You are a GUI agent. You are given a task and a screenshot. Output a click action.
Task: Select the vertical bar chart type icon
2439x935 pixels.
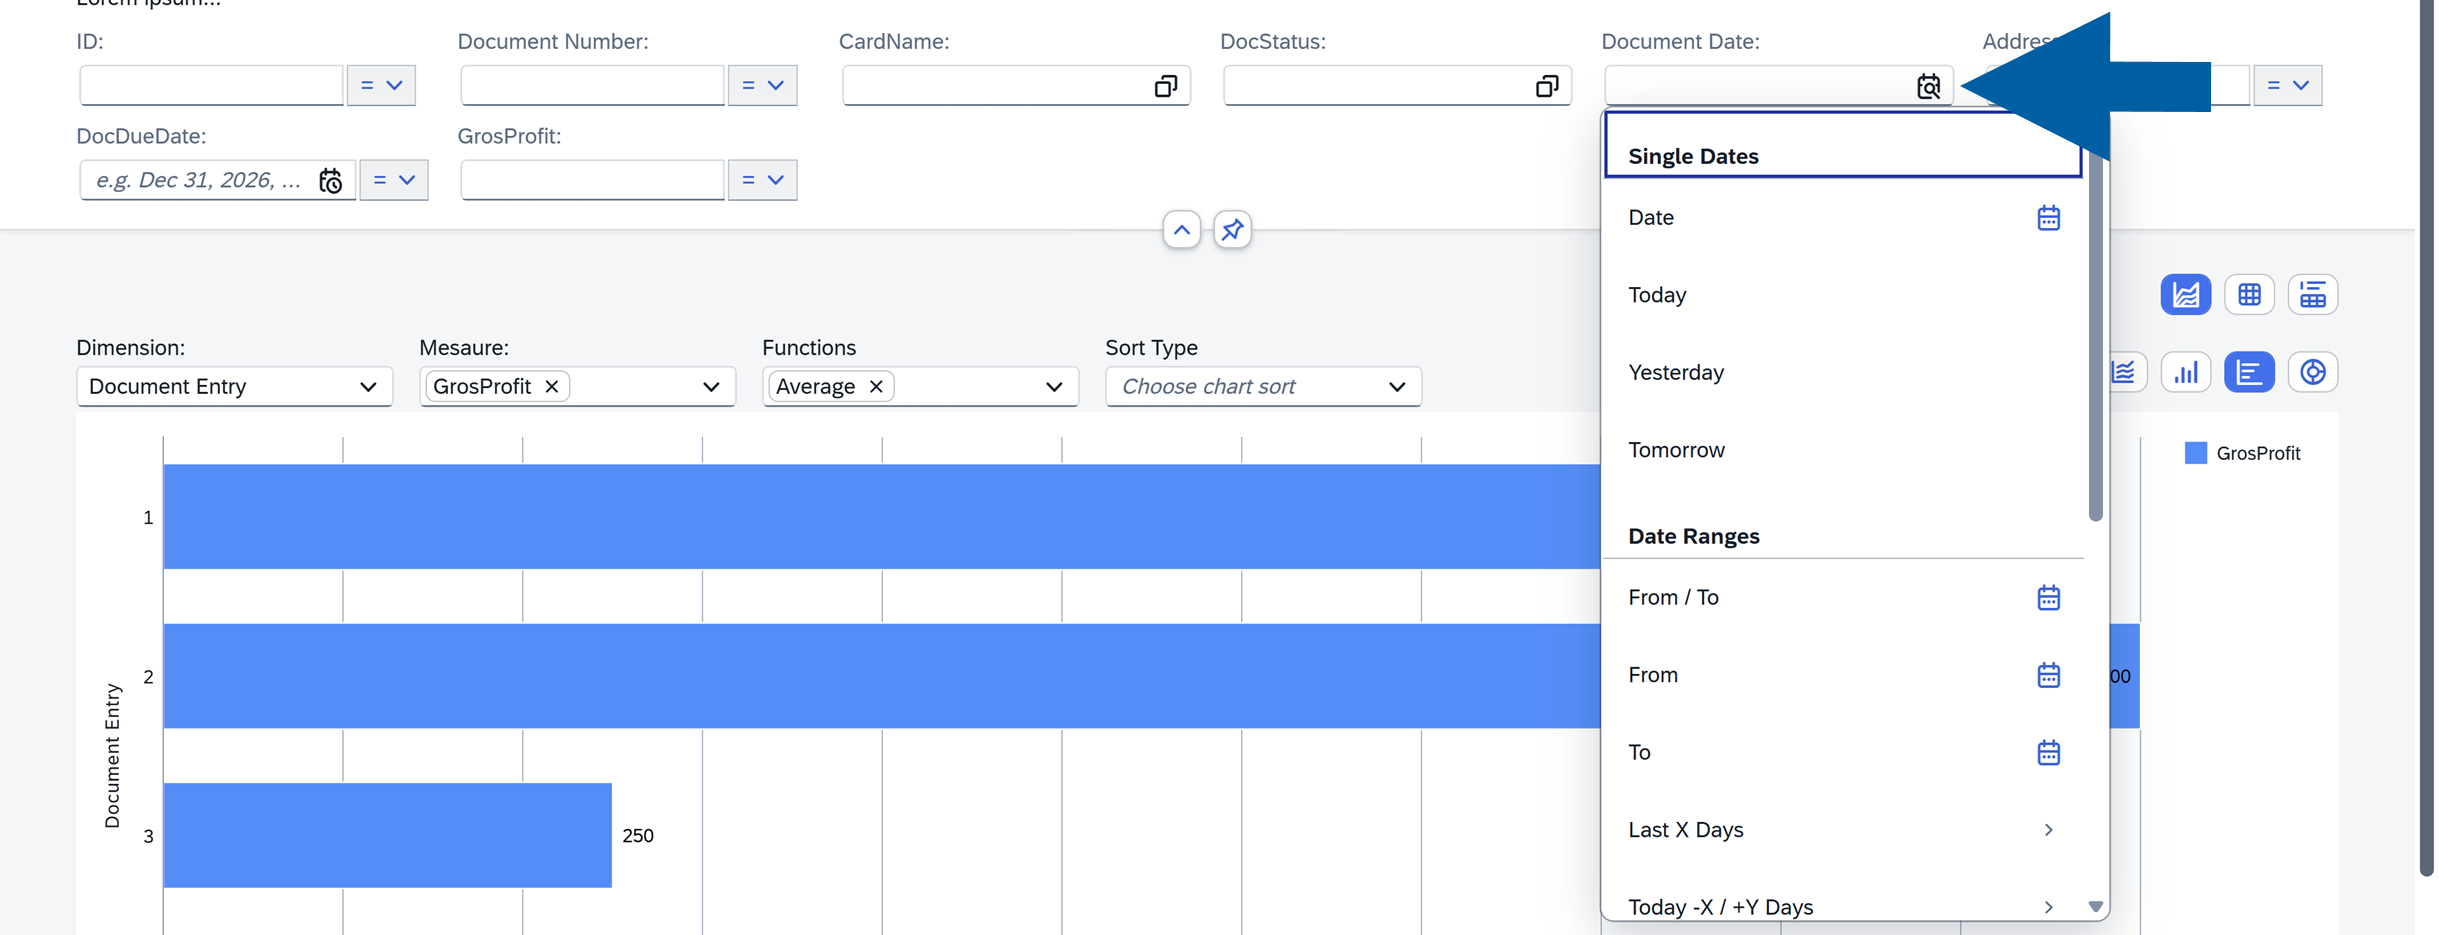(2185, 372)
